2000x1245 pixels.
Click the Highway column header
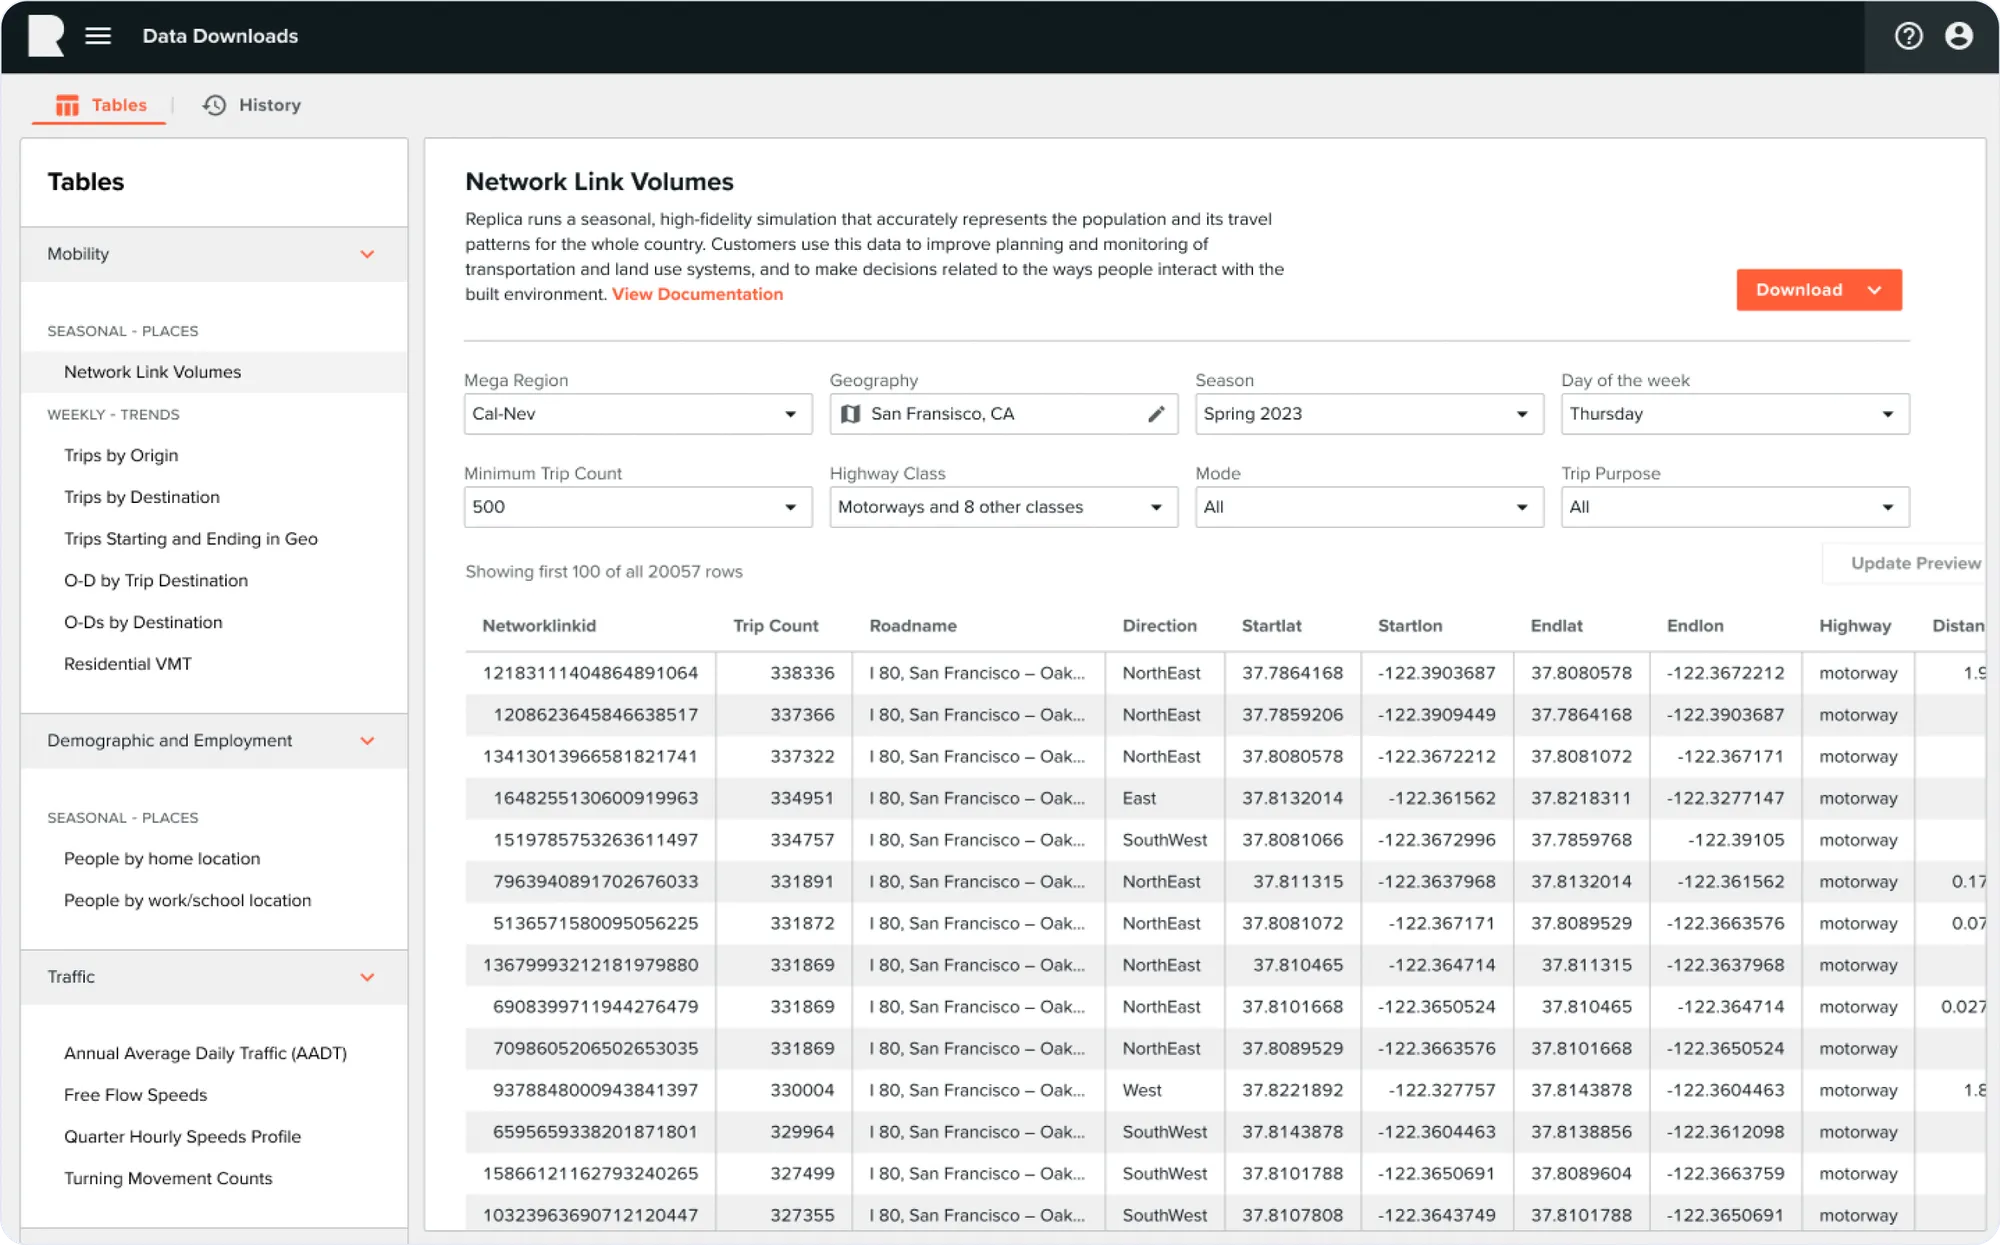[x=1855, y=626]
